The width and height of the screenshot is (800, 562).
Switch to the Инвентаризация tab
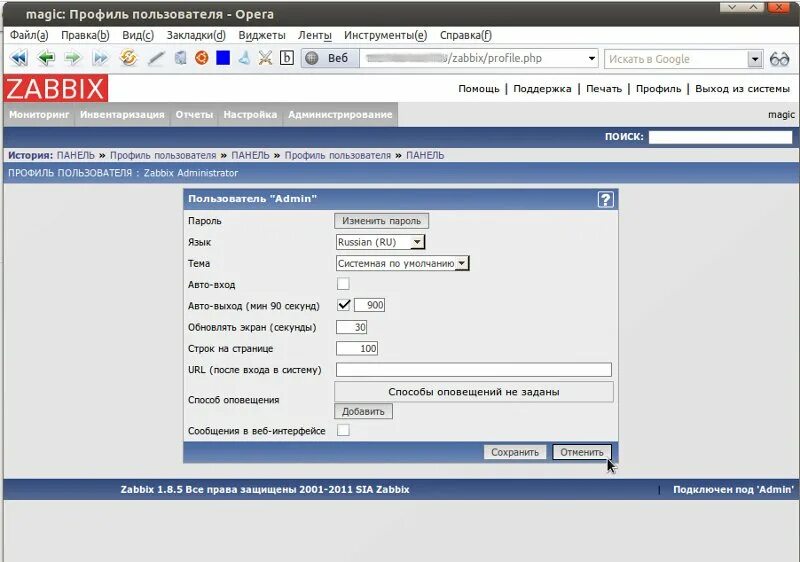(x=122, y=115)
